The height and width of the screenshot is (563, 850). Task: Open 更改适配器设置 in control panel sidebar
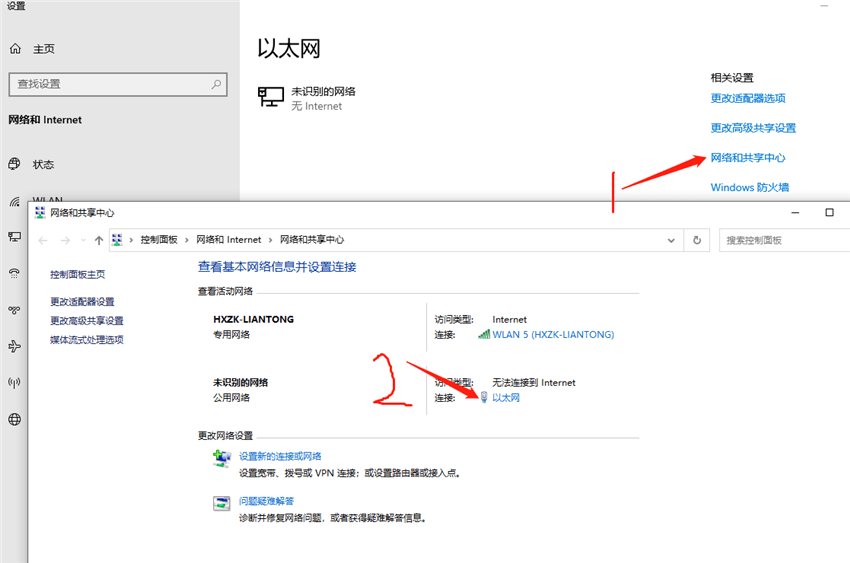tap(82, 301)
